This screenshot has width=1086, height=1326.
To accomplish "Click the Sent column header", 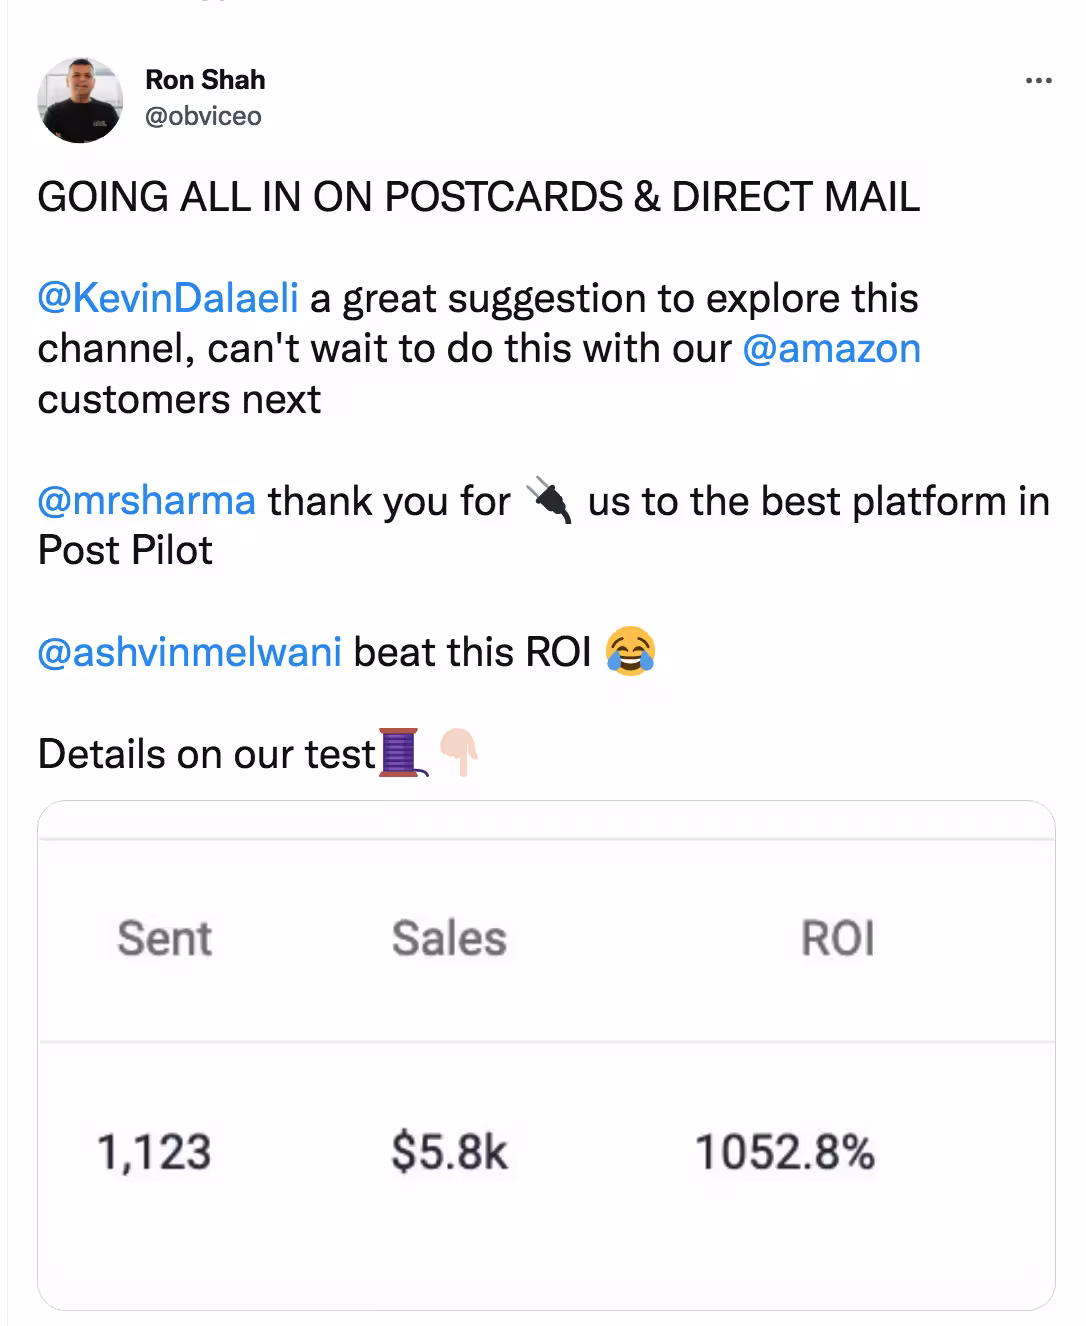I will click(x=164, y=938).
